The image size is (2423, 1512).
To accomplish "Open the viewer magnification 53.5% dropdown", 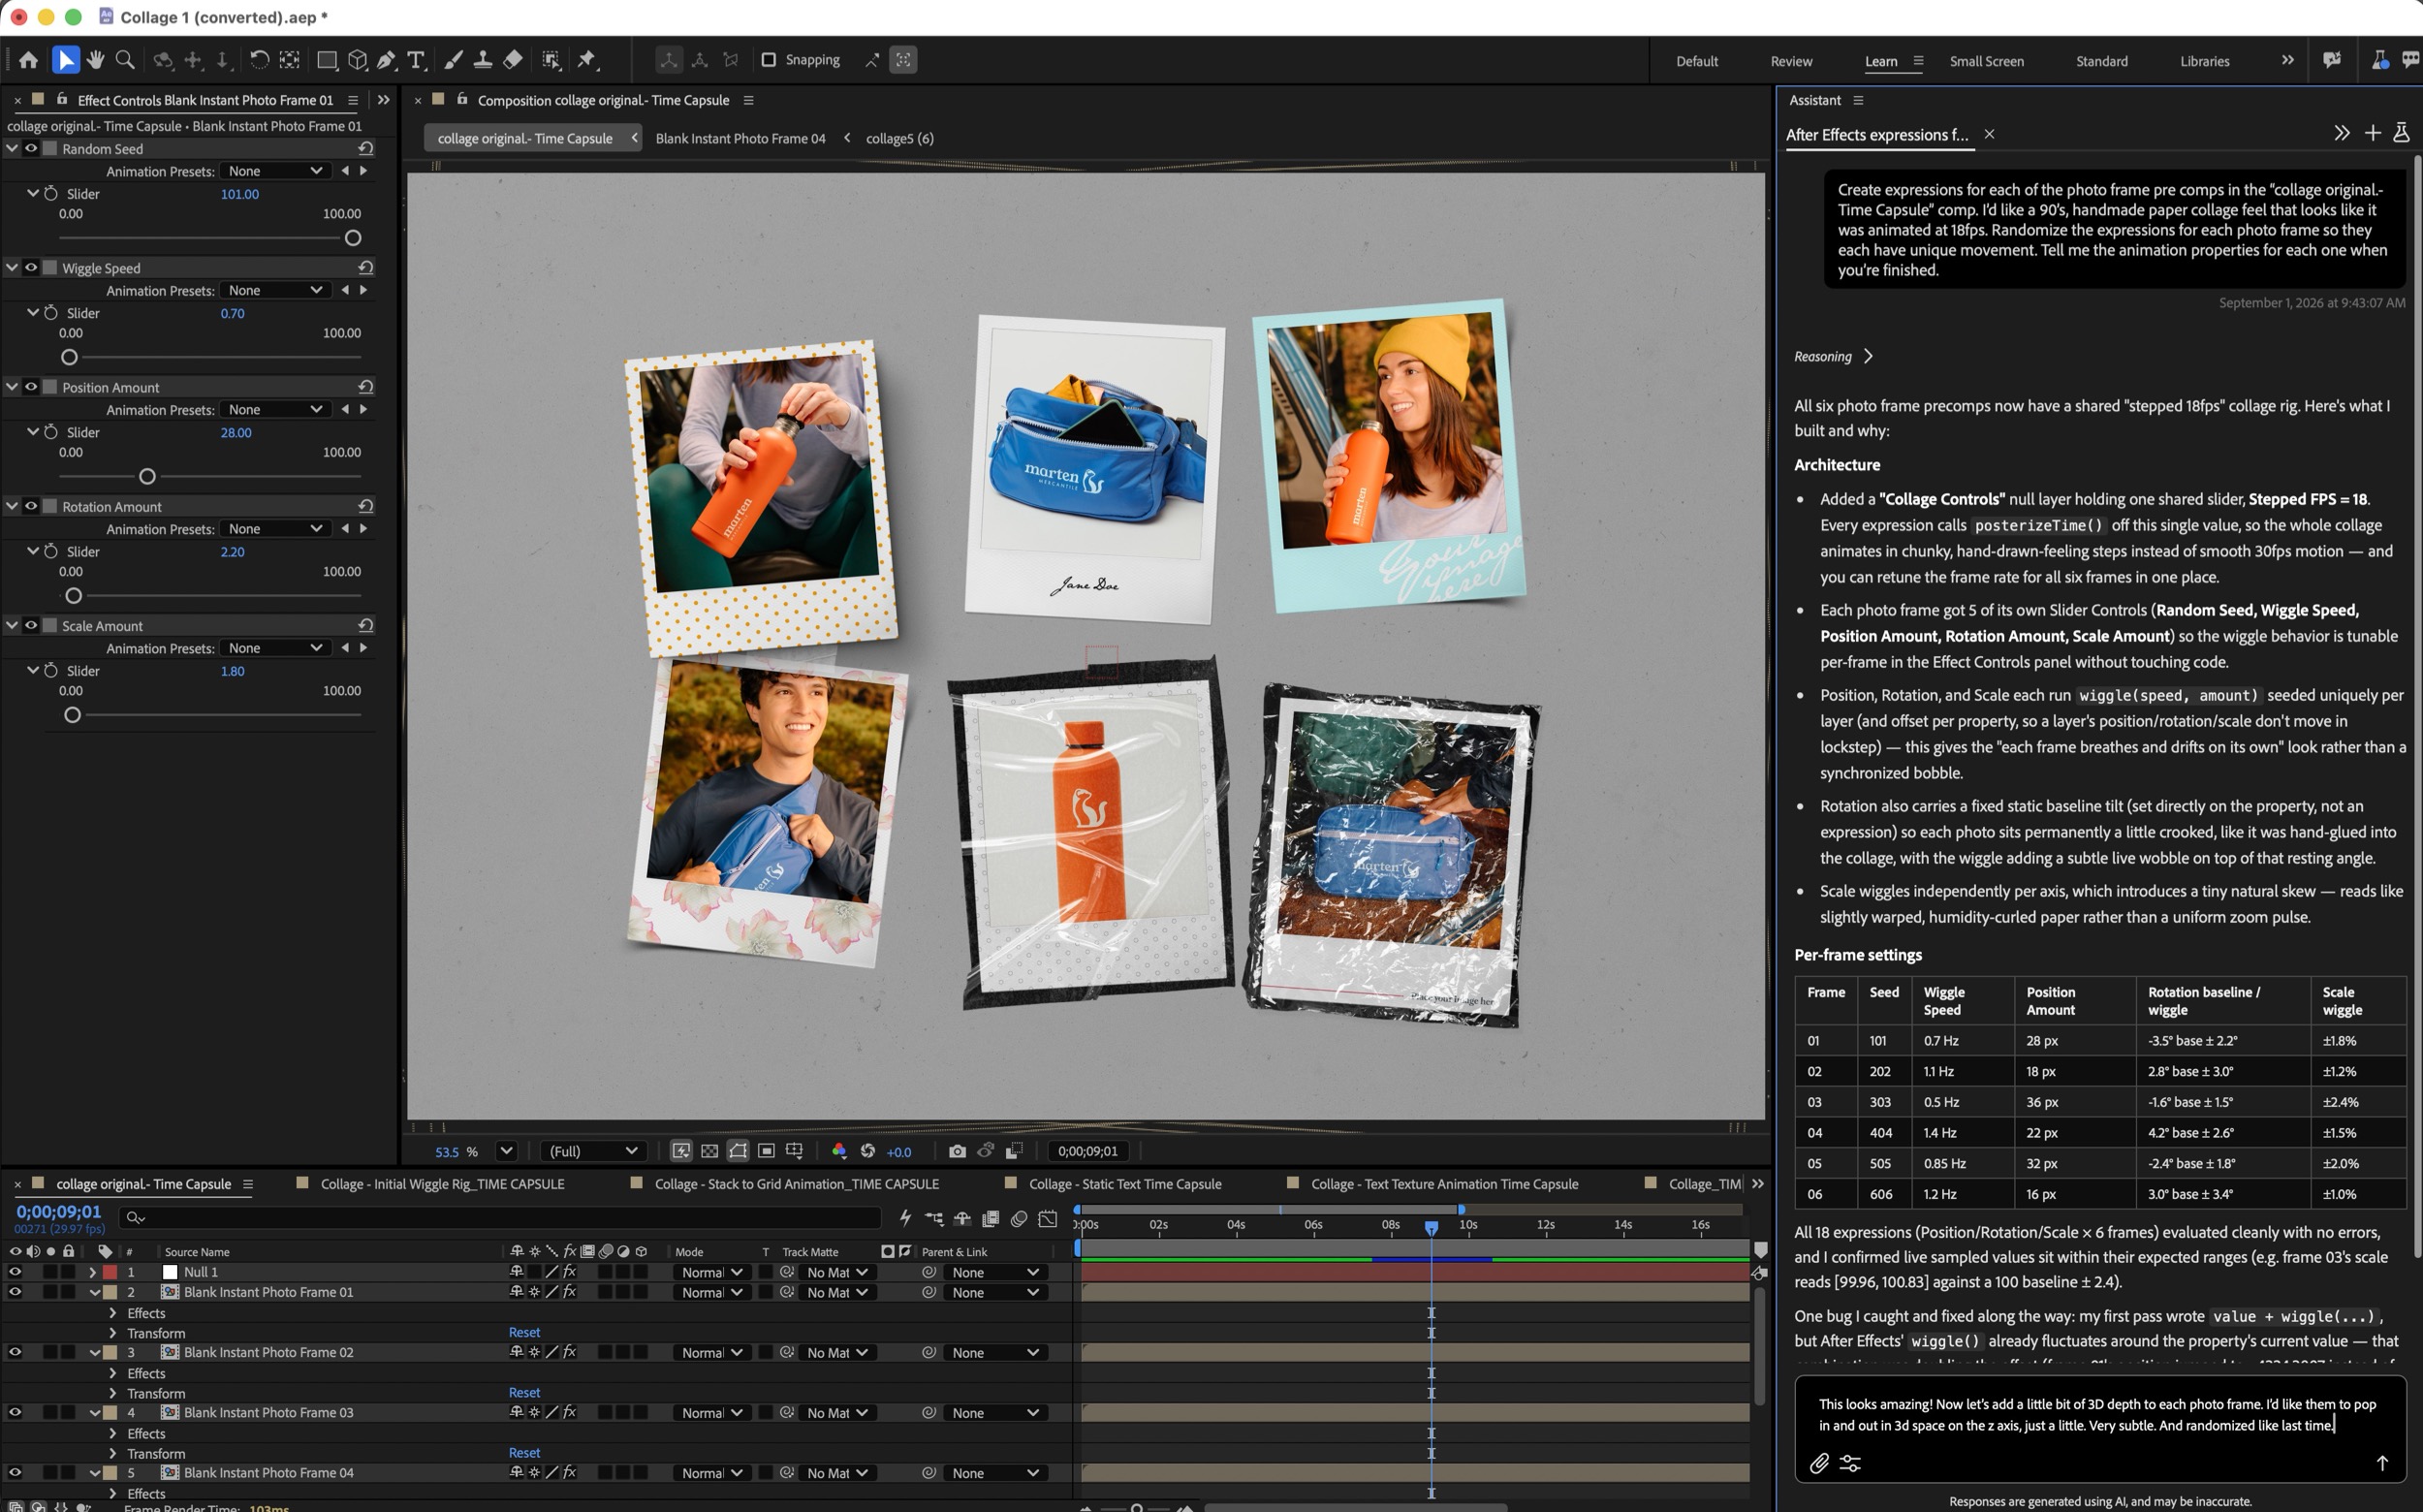I will [506, 1151].
